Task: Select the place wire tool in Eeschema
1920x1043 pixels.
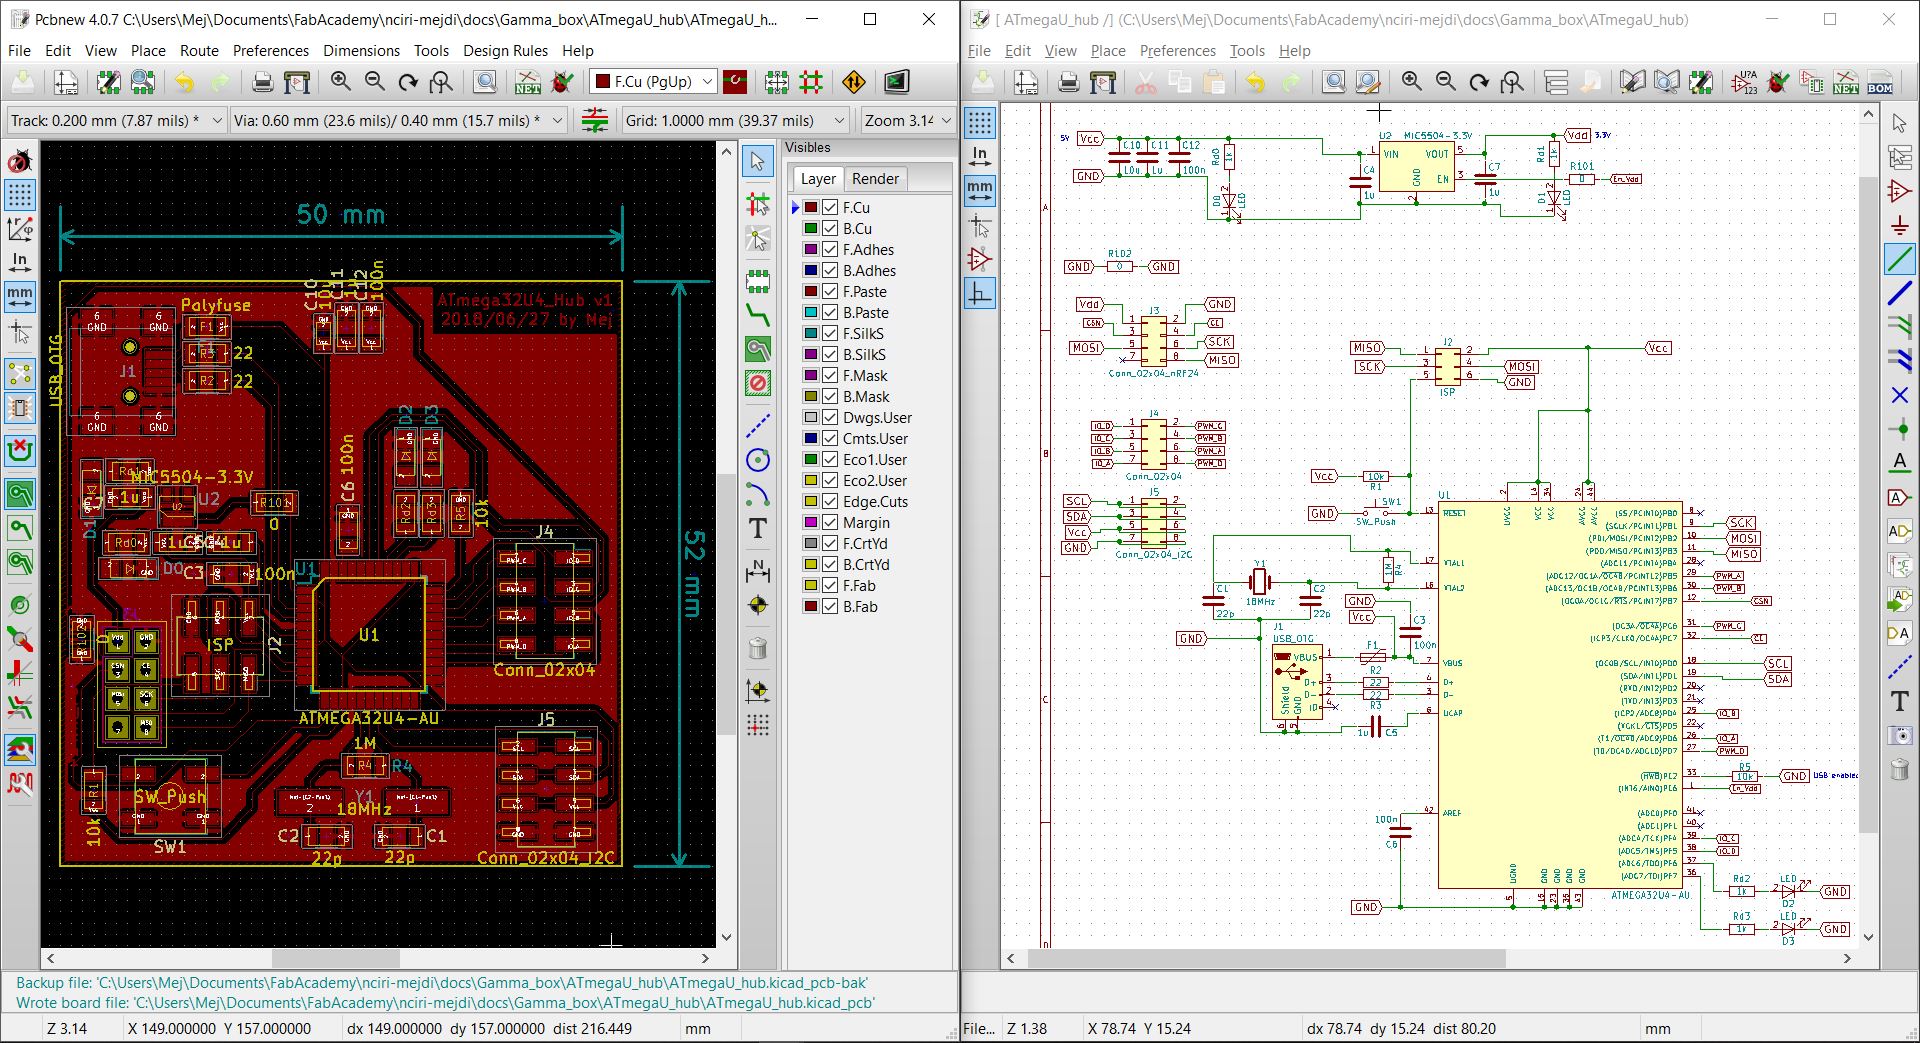Action: [x=1899, y=259]
